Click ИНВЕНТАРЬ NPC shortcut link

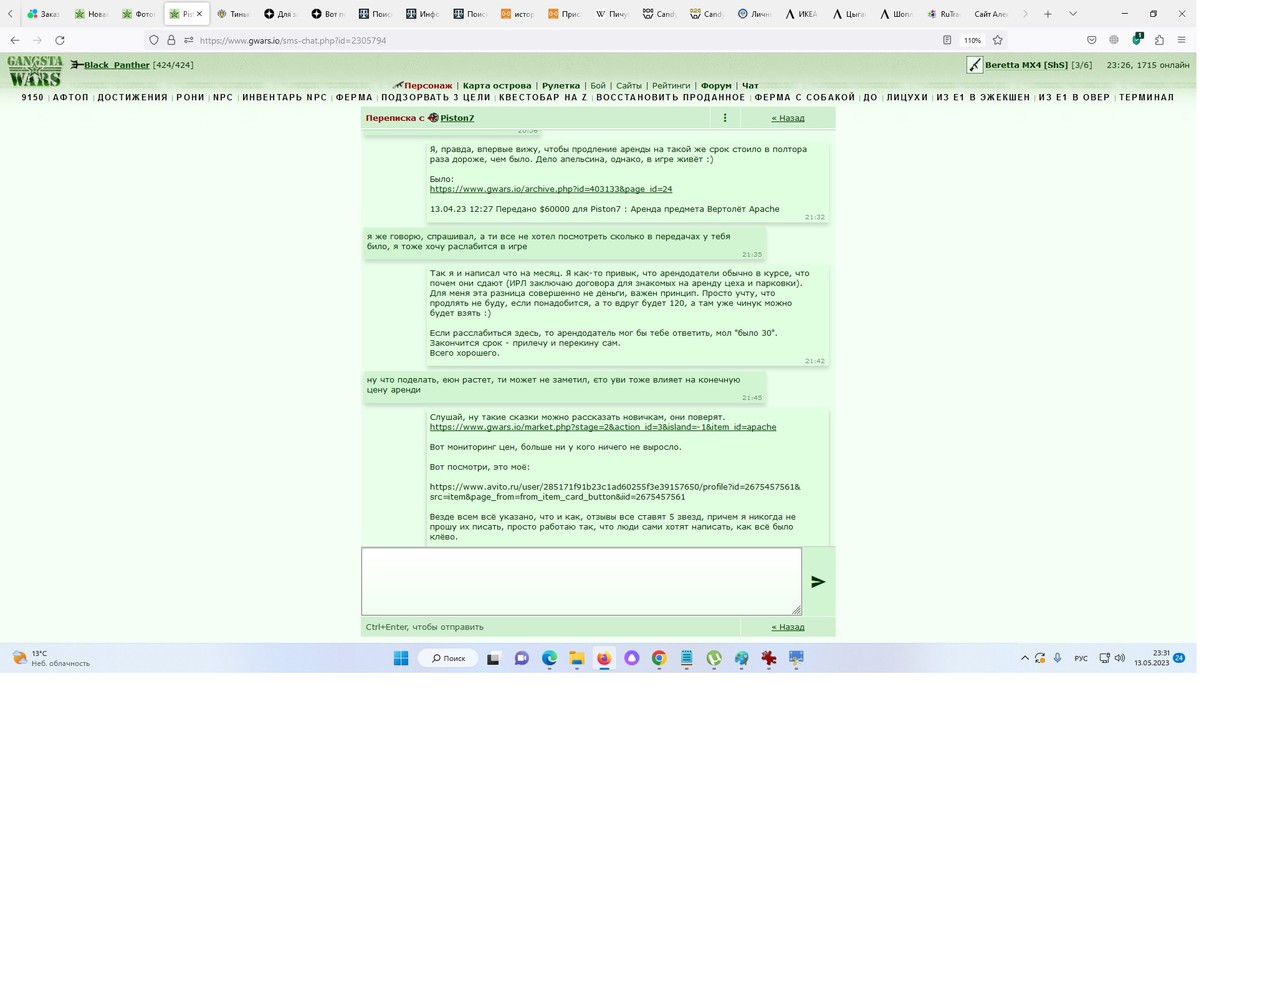(x=285, y=98)
